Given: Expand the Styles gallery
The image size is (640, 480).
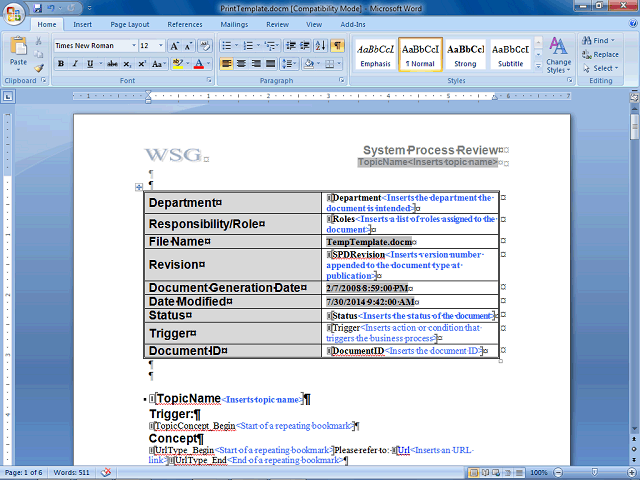Looking at the screenshot, I should click(x=538, y=66).
